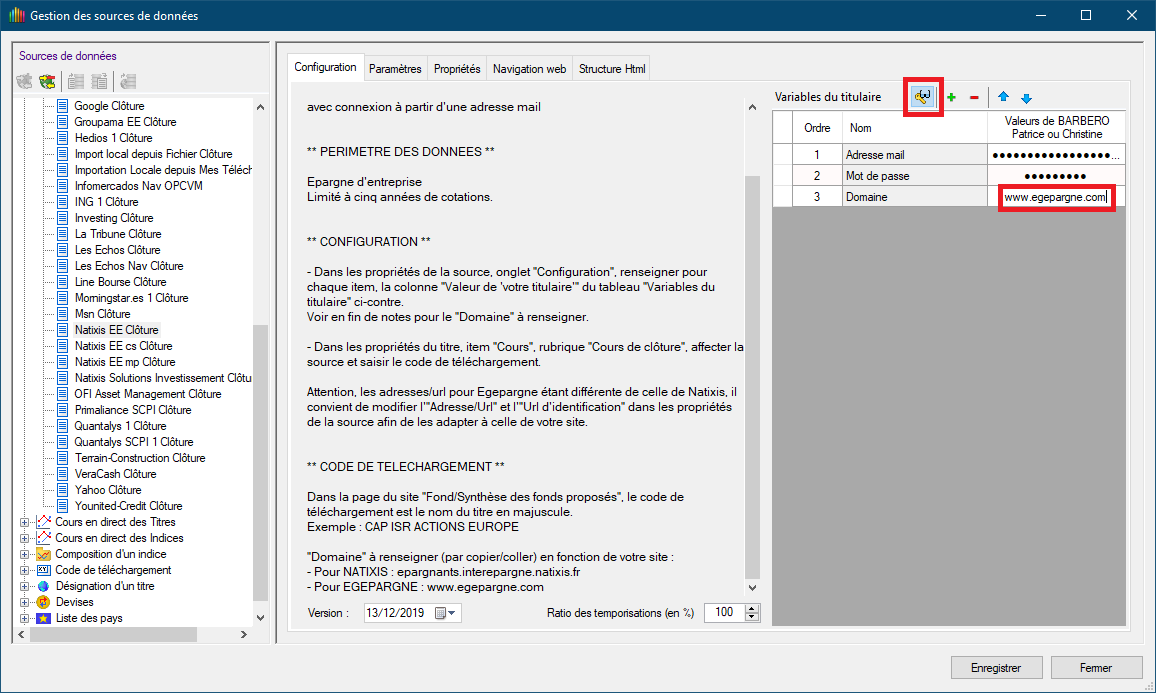Move the variable down with the blue arrow

[x=1026, y=97]
